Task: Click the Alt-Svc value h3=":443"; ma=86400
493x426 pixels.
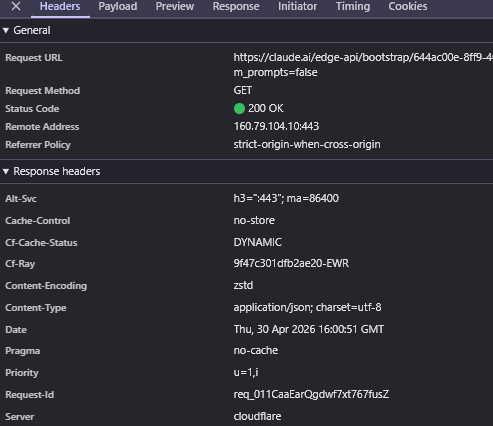Action: tap(286, 198)
